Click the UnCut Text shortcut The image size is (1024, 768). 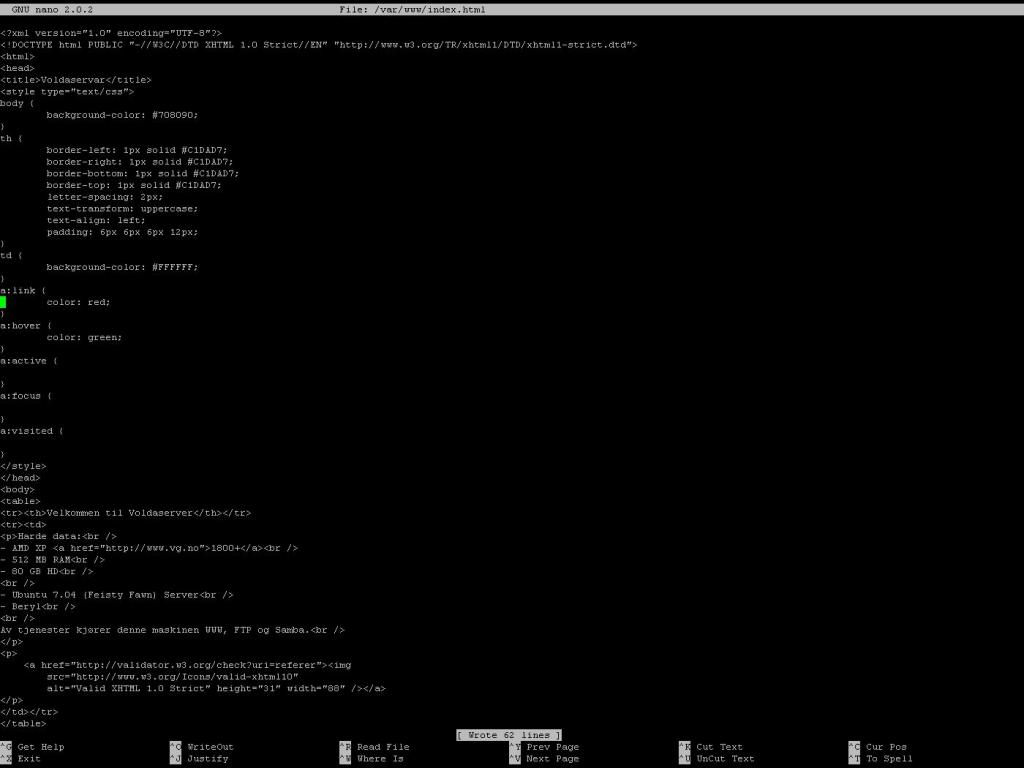click(725, 759)
